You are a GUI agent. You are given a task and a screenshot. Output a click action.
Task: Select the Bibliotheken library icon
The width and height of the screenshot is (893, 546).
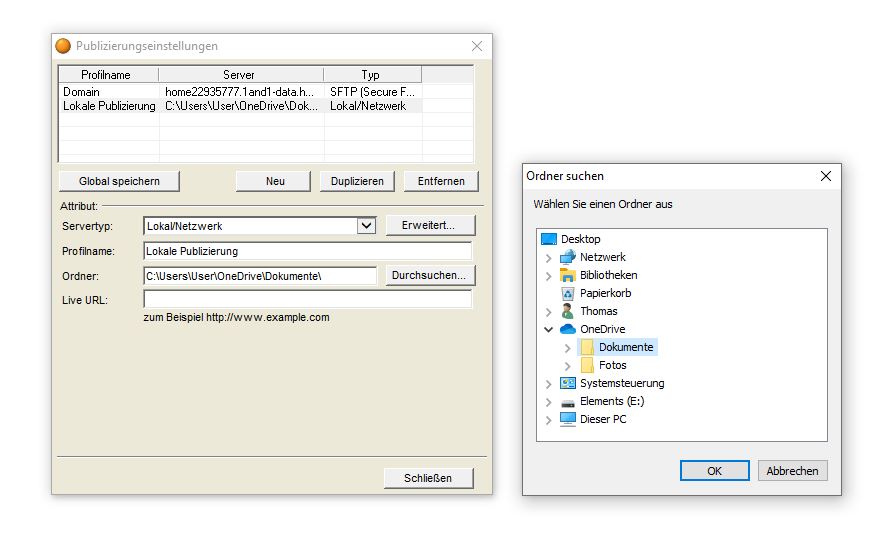pos(568,275)
